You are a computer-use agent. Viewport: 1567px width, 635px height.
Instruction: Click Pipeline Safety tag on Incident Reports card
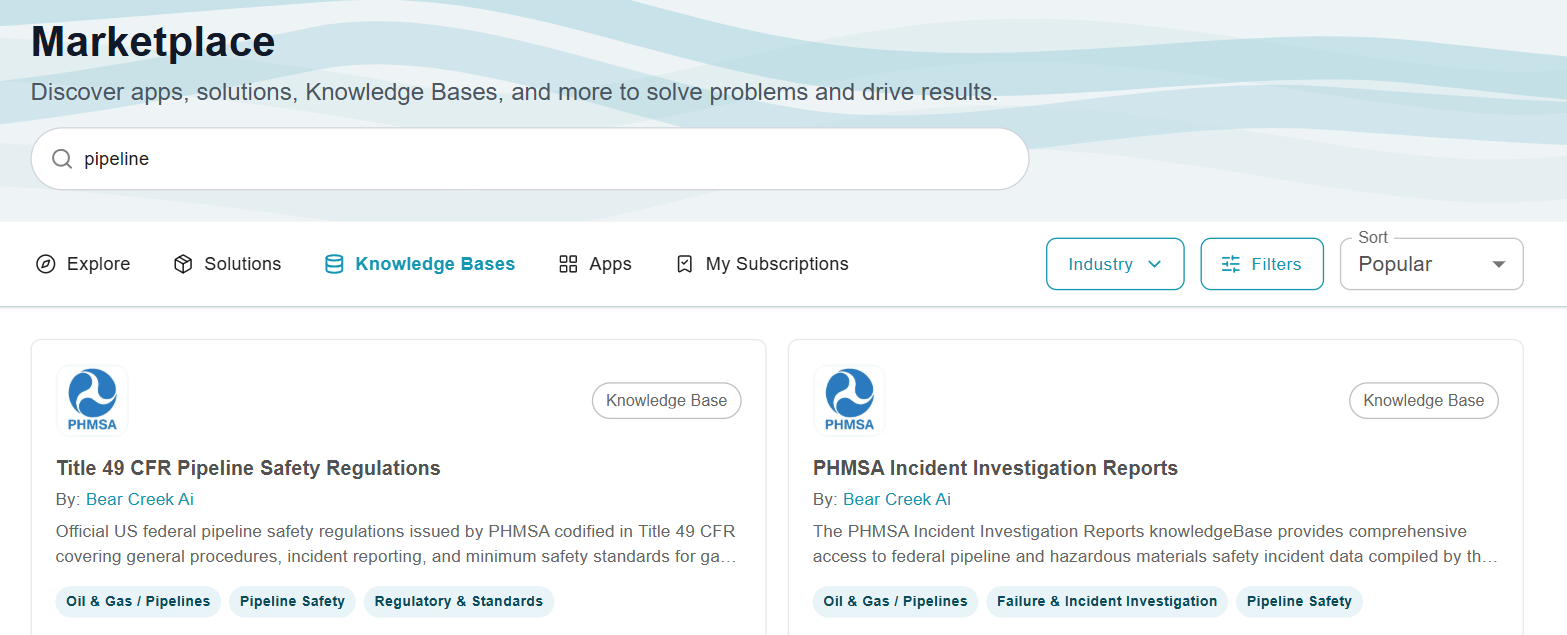click(1299, 601)
